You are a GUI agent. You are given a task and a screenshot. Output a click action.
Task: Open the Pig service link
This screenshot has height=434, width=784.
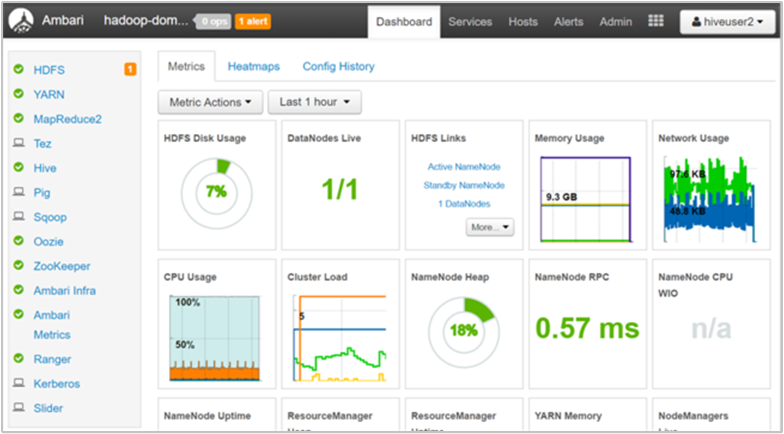click(42, 193)
